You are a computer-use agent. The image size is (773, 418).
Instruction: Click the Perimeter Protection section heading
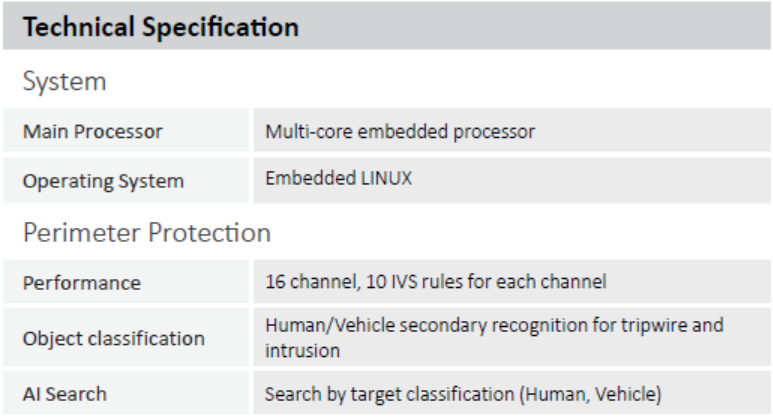147,232
